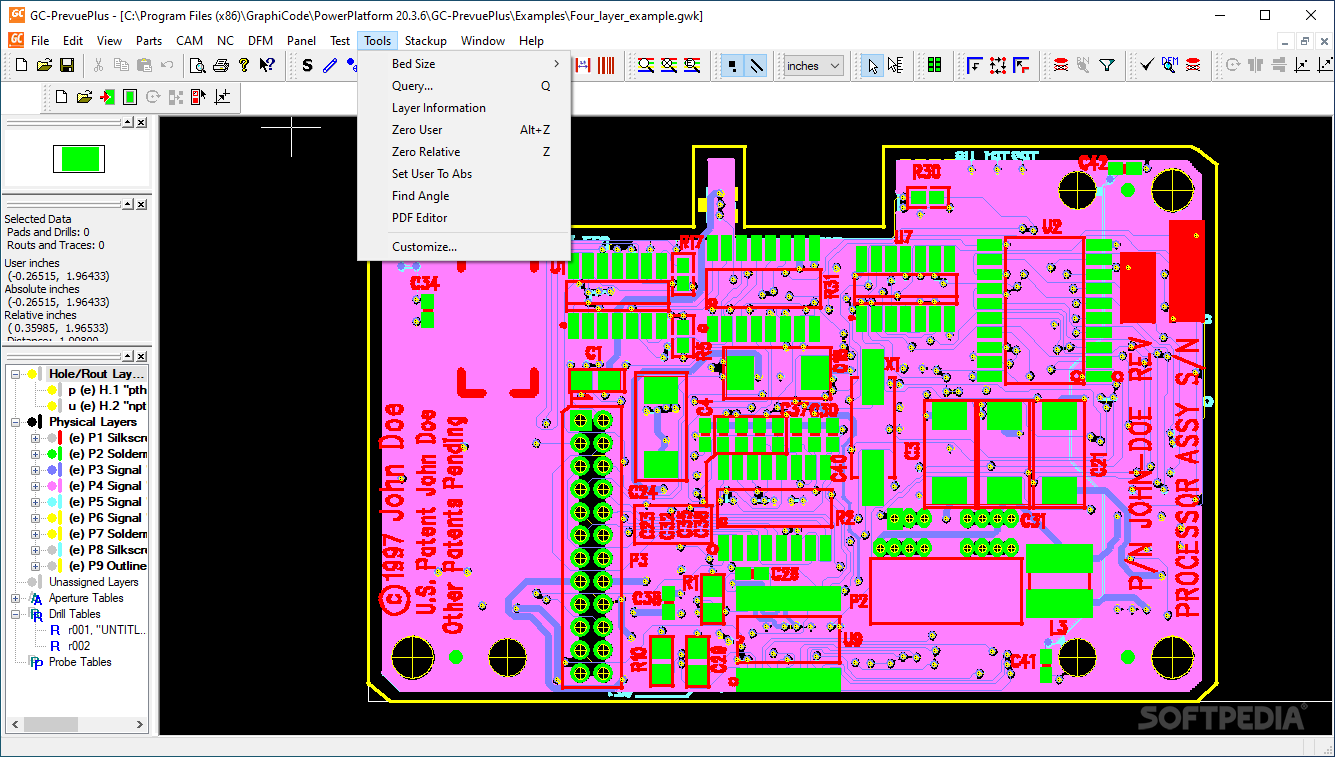1335x757 pixels.
Task: Toggle visibility dot of P2 Soldermask layer
Action: click(x=51, y=454)
